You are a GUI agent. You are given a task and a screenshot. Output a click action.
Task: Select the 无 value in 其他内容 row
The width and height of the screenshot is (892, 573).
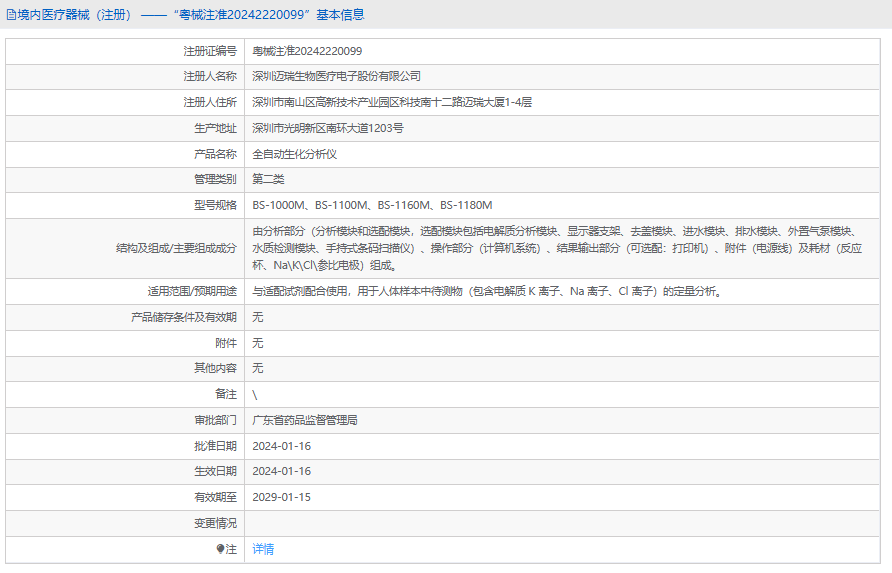258,368
